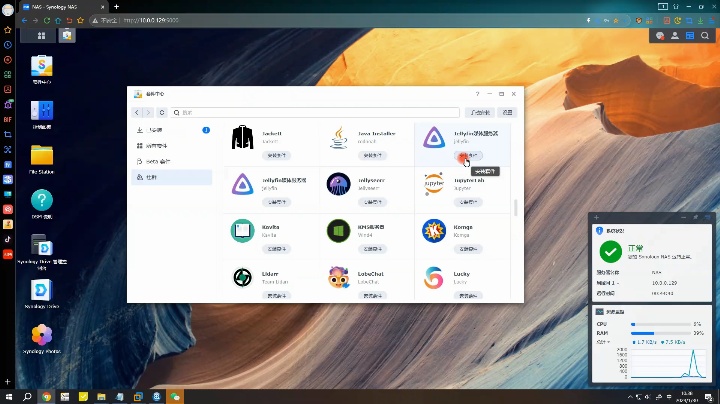Click the JupyterLab logo icon
Viewport: 720px width, 404px height.
[434, 184]
